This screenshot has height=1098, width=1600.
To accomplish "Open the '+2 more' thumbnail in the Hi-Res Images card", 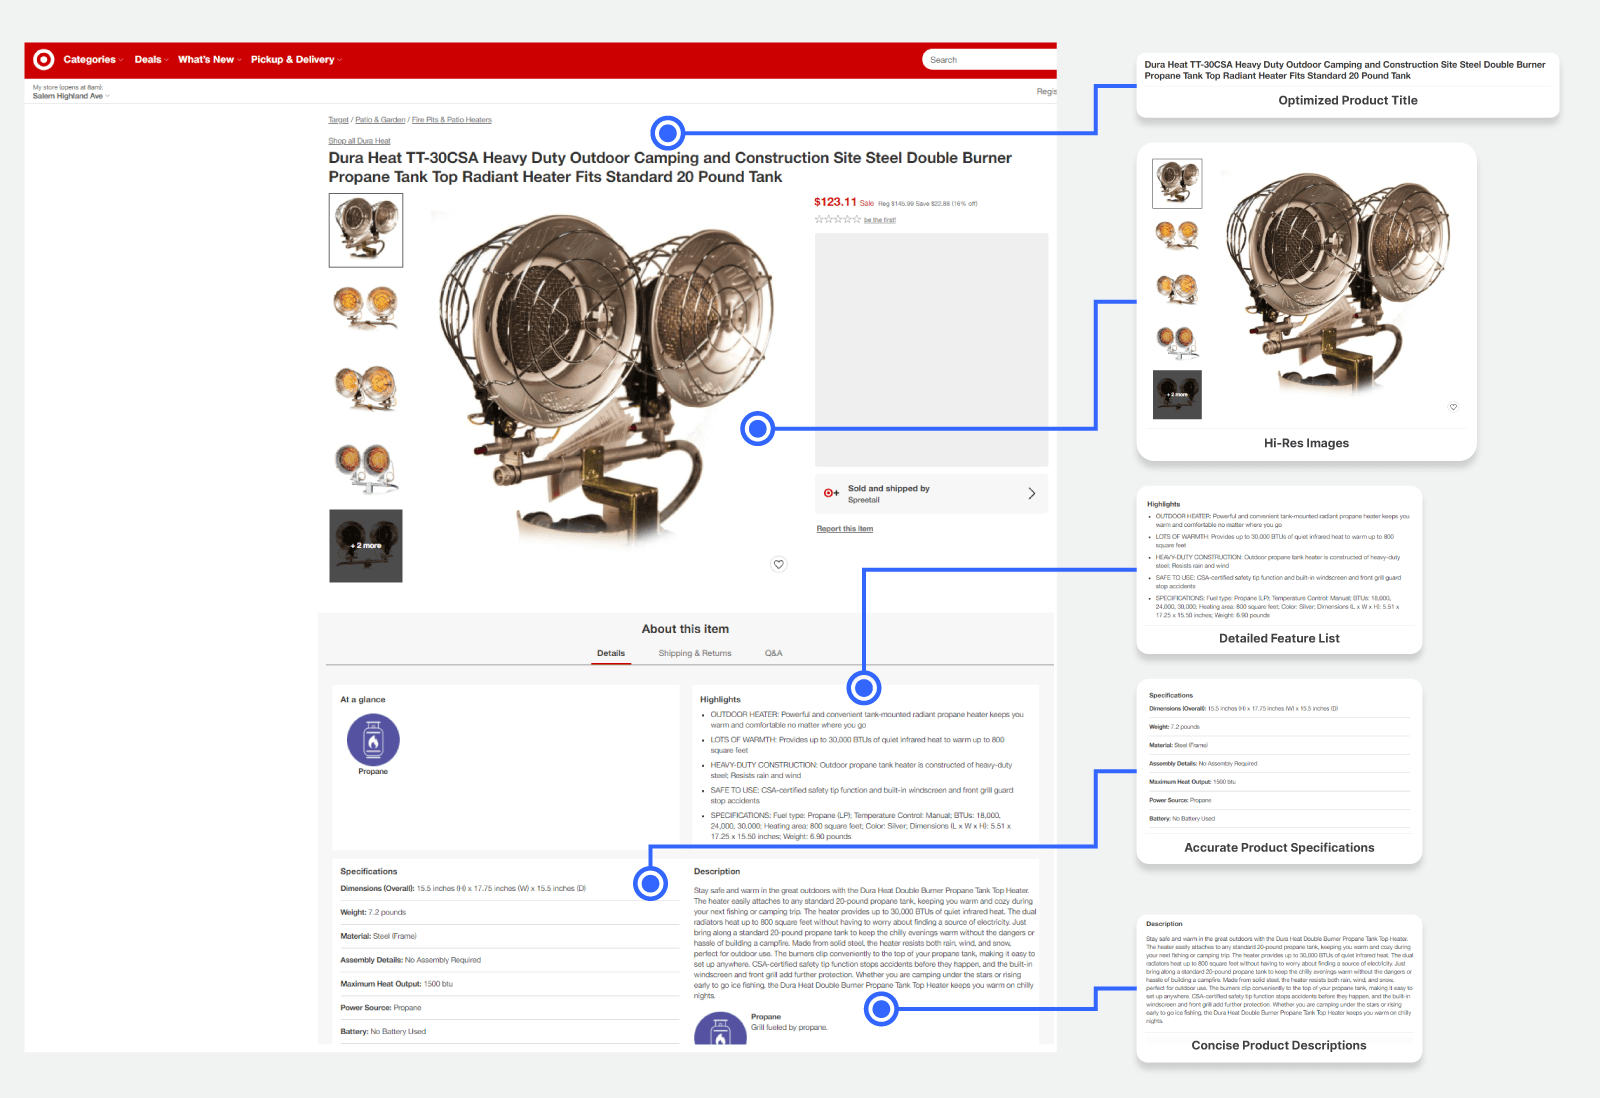I will pyautogui.click(x=1177, y=395).
